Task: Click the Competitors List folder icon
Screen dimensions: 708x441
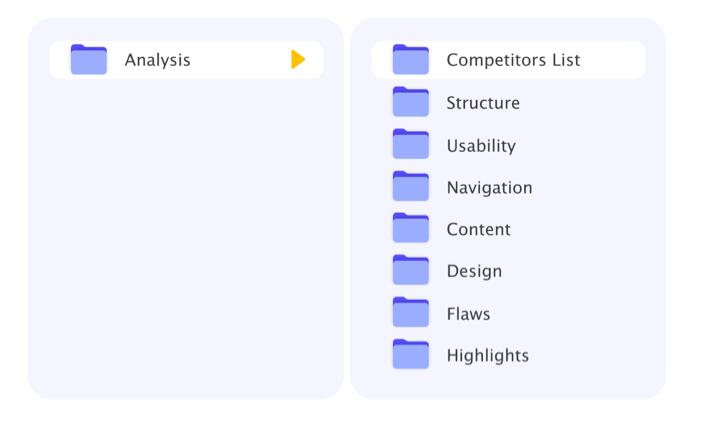Action: pyautogui.click(x=410, y=60)
